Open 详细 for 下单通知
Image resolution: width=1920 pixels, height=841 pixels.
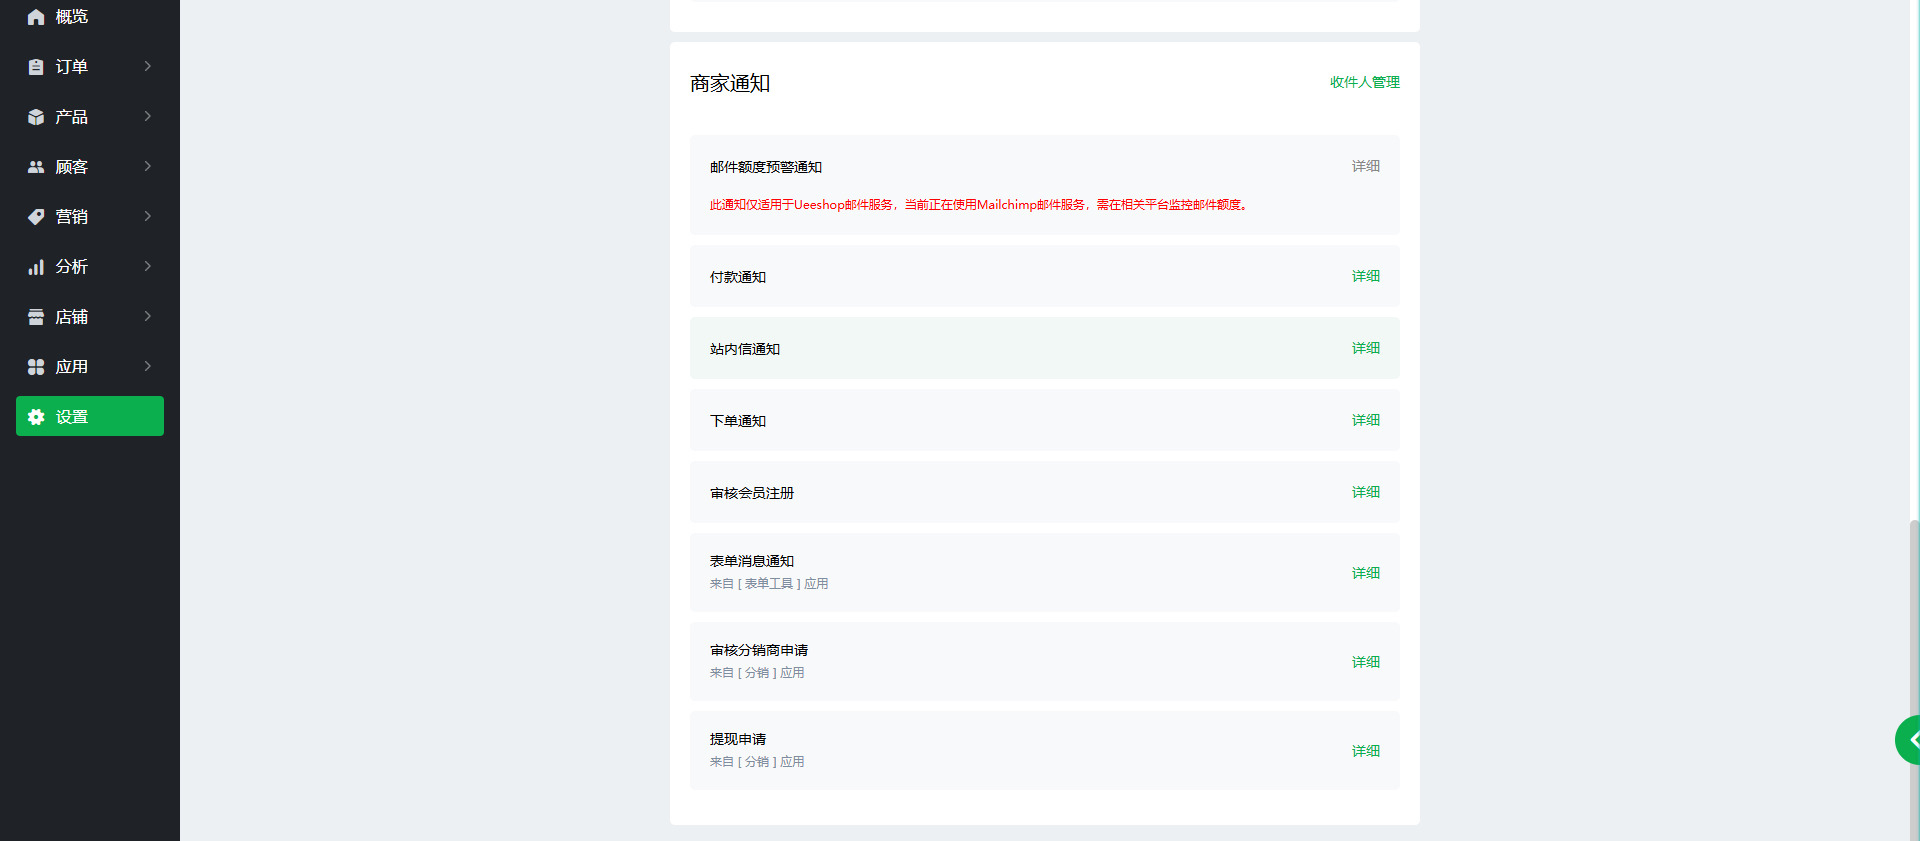(1365, 420)
